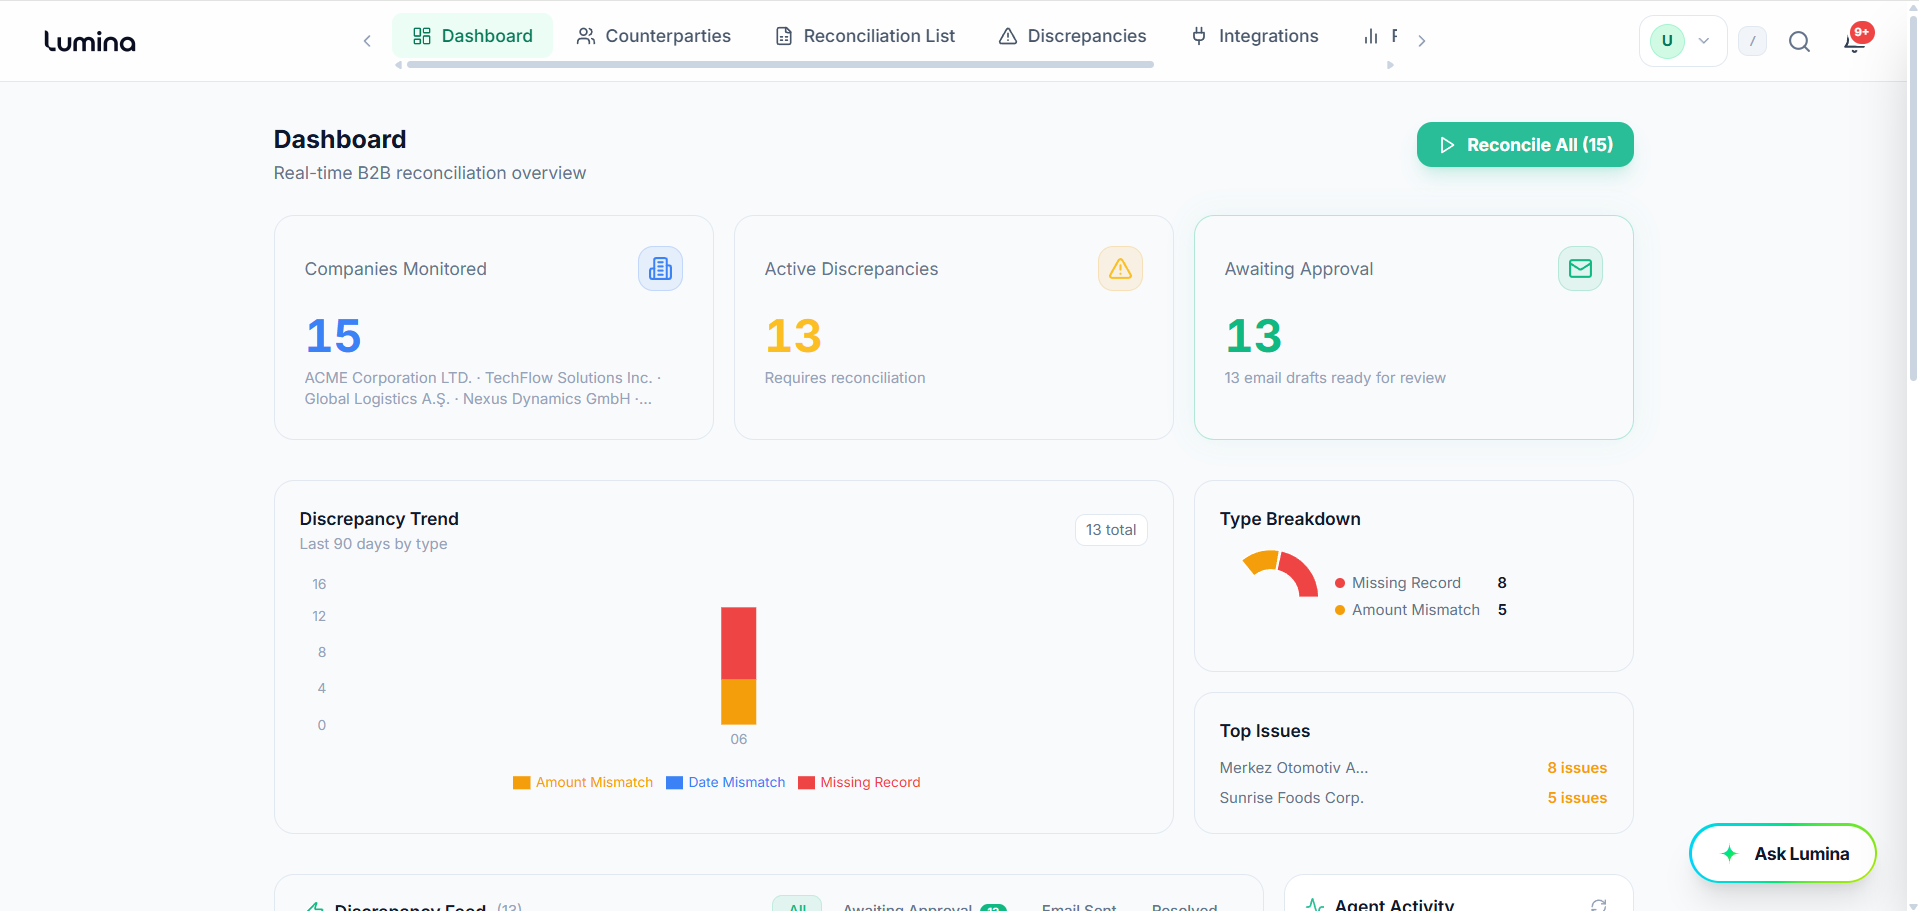Open the Ask Lumina assistant
The image size is (1919, 911).
[1783, 853]
